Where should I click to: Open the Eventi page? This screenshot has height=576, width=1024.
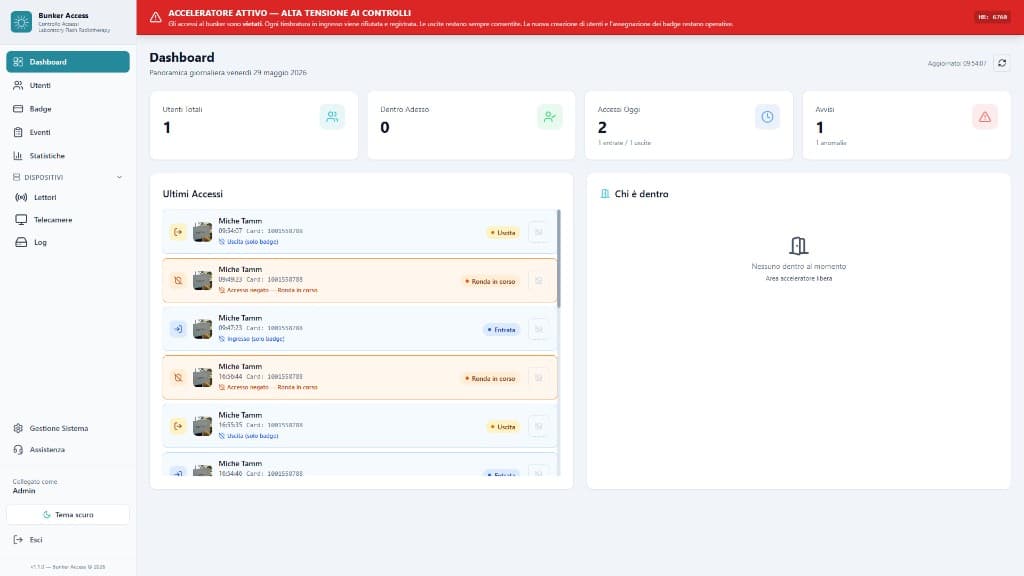[x=68, y=133]
